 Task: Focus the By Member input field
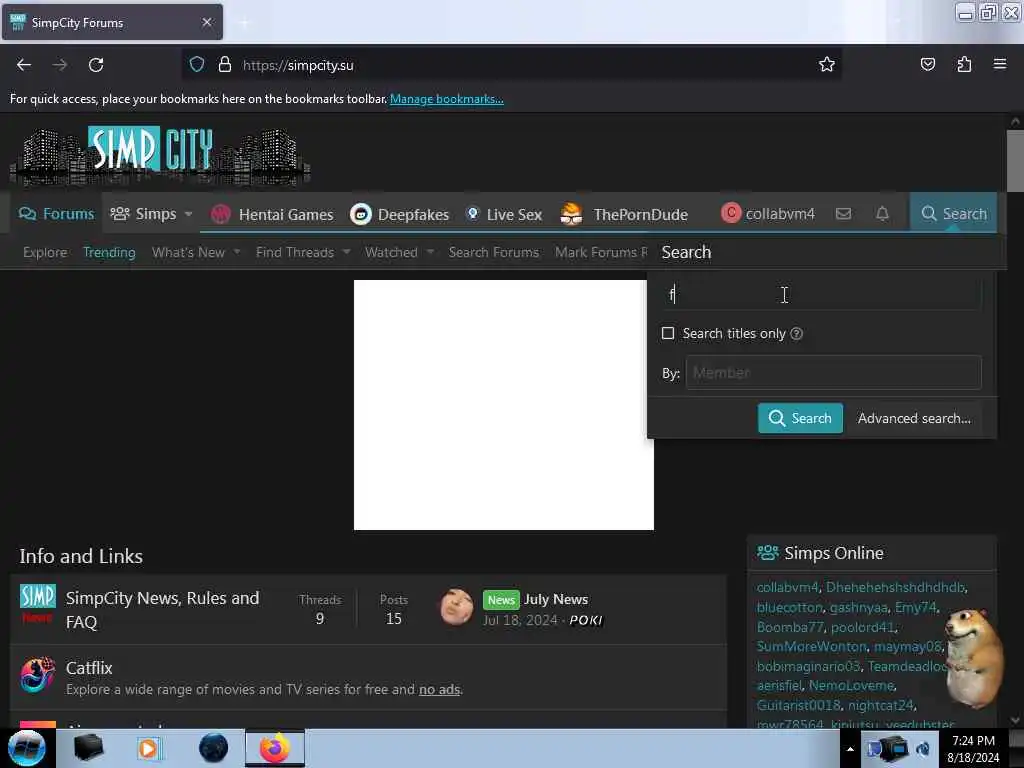click(x=833, y=372)
